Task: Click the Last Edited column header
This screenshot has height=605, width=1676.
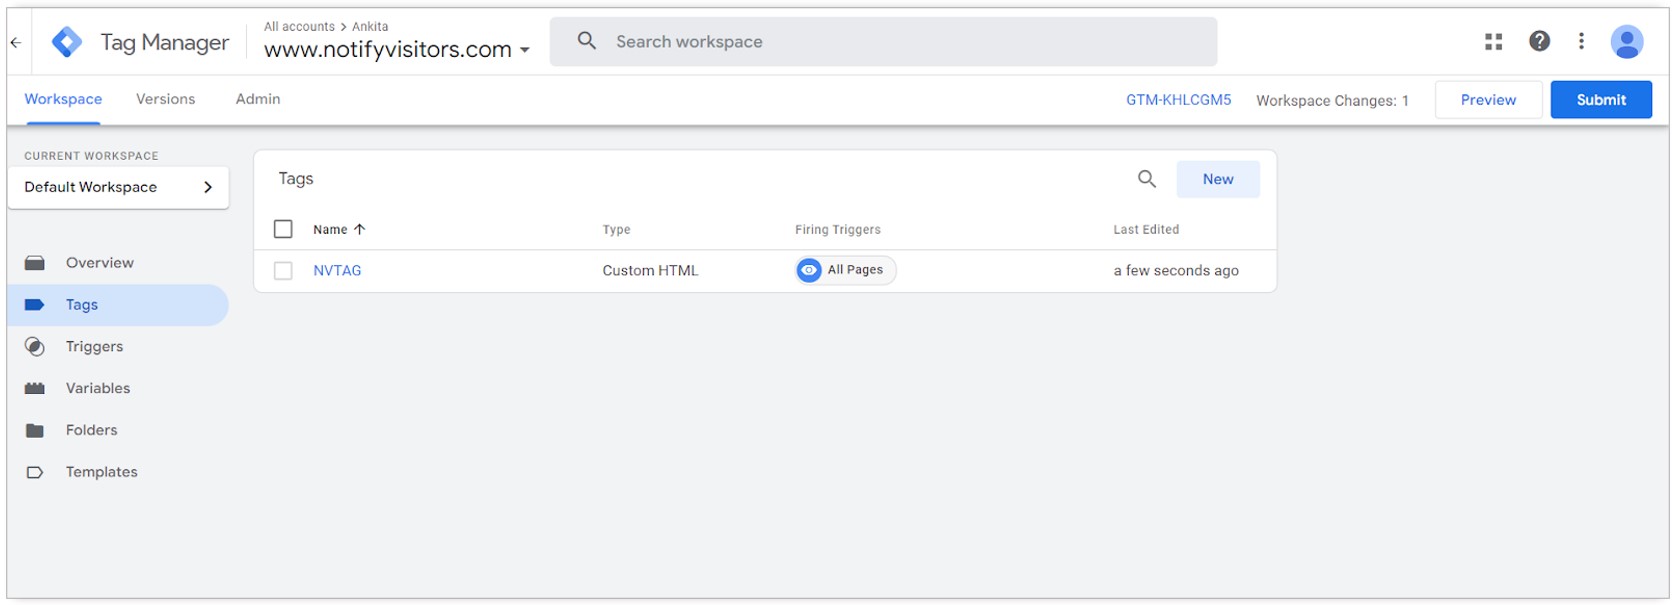Action: 1146,230
